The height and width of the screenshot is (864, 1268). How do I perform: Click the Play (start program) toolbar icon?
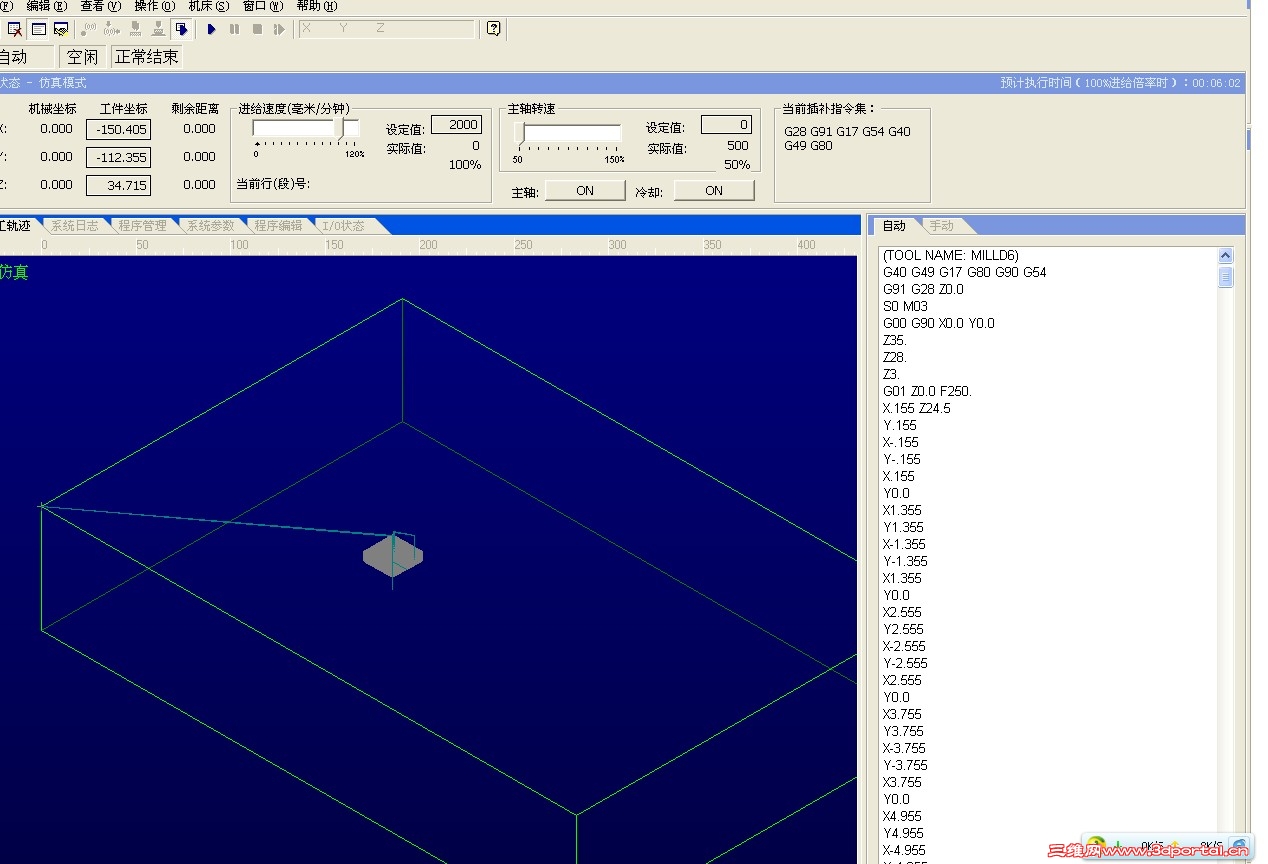[211, 29]
